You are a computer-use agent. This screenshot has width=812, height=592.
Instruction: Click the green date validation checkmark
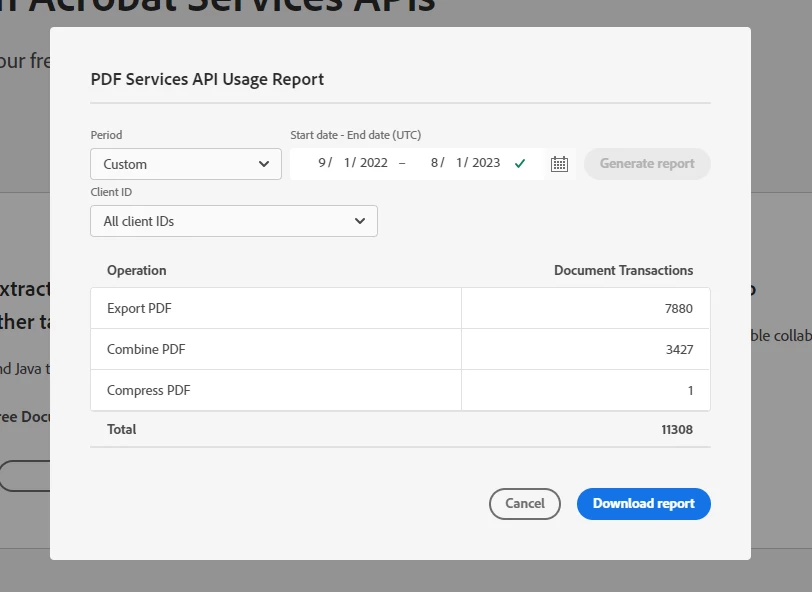pos(520,164)
